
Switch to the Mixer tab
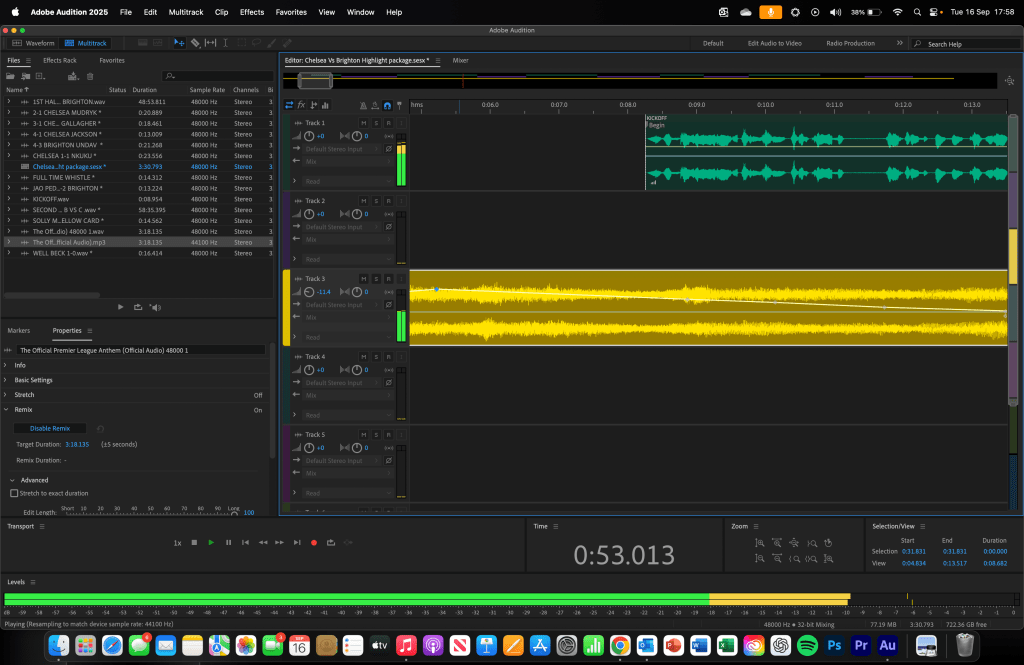[460, 60]
